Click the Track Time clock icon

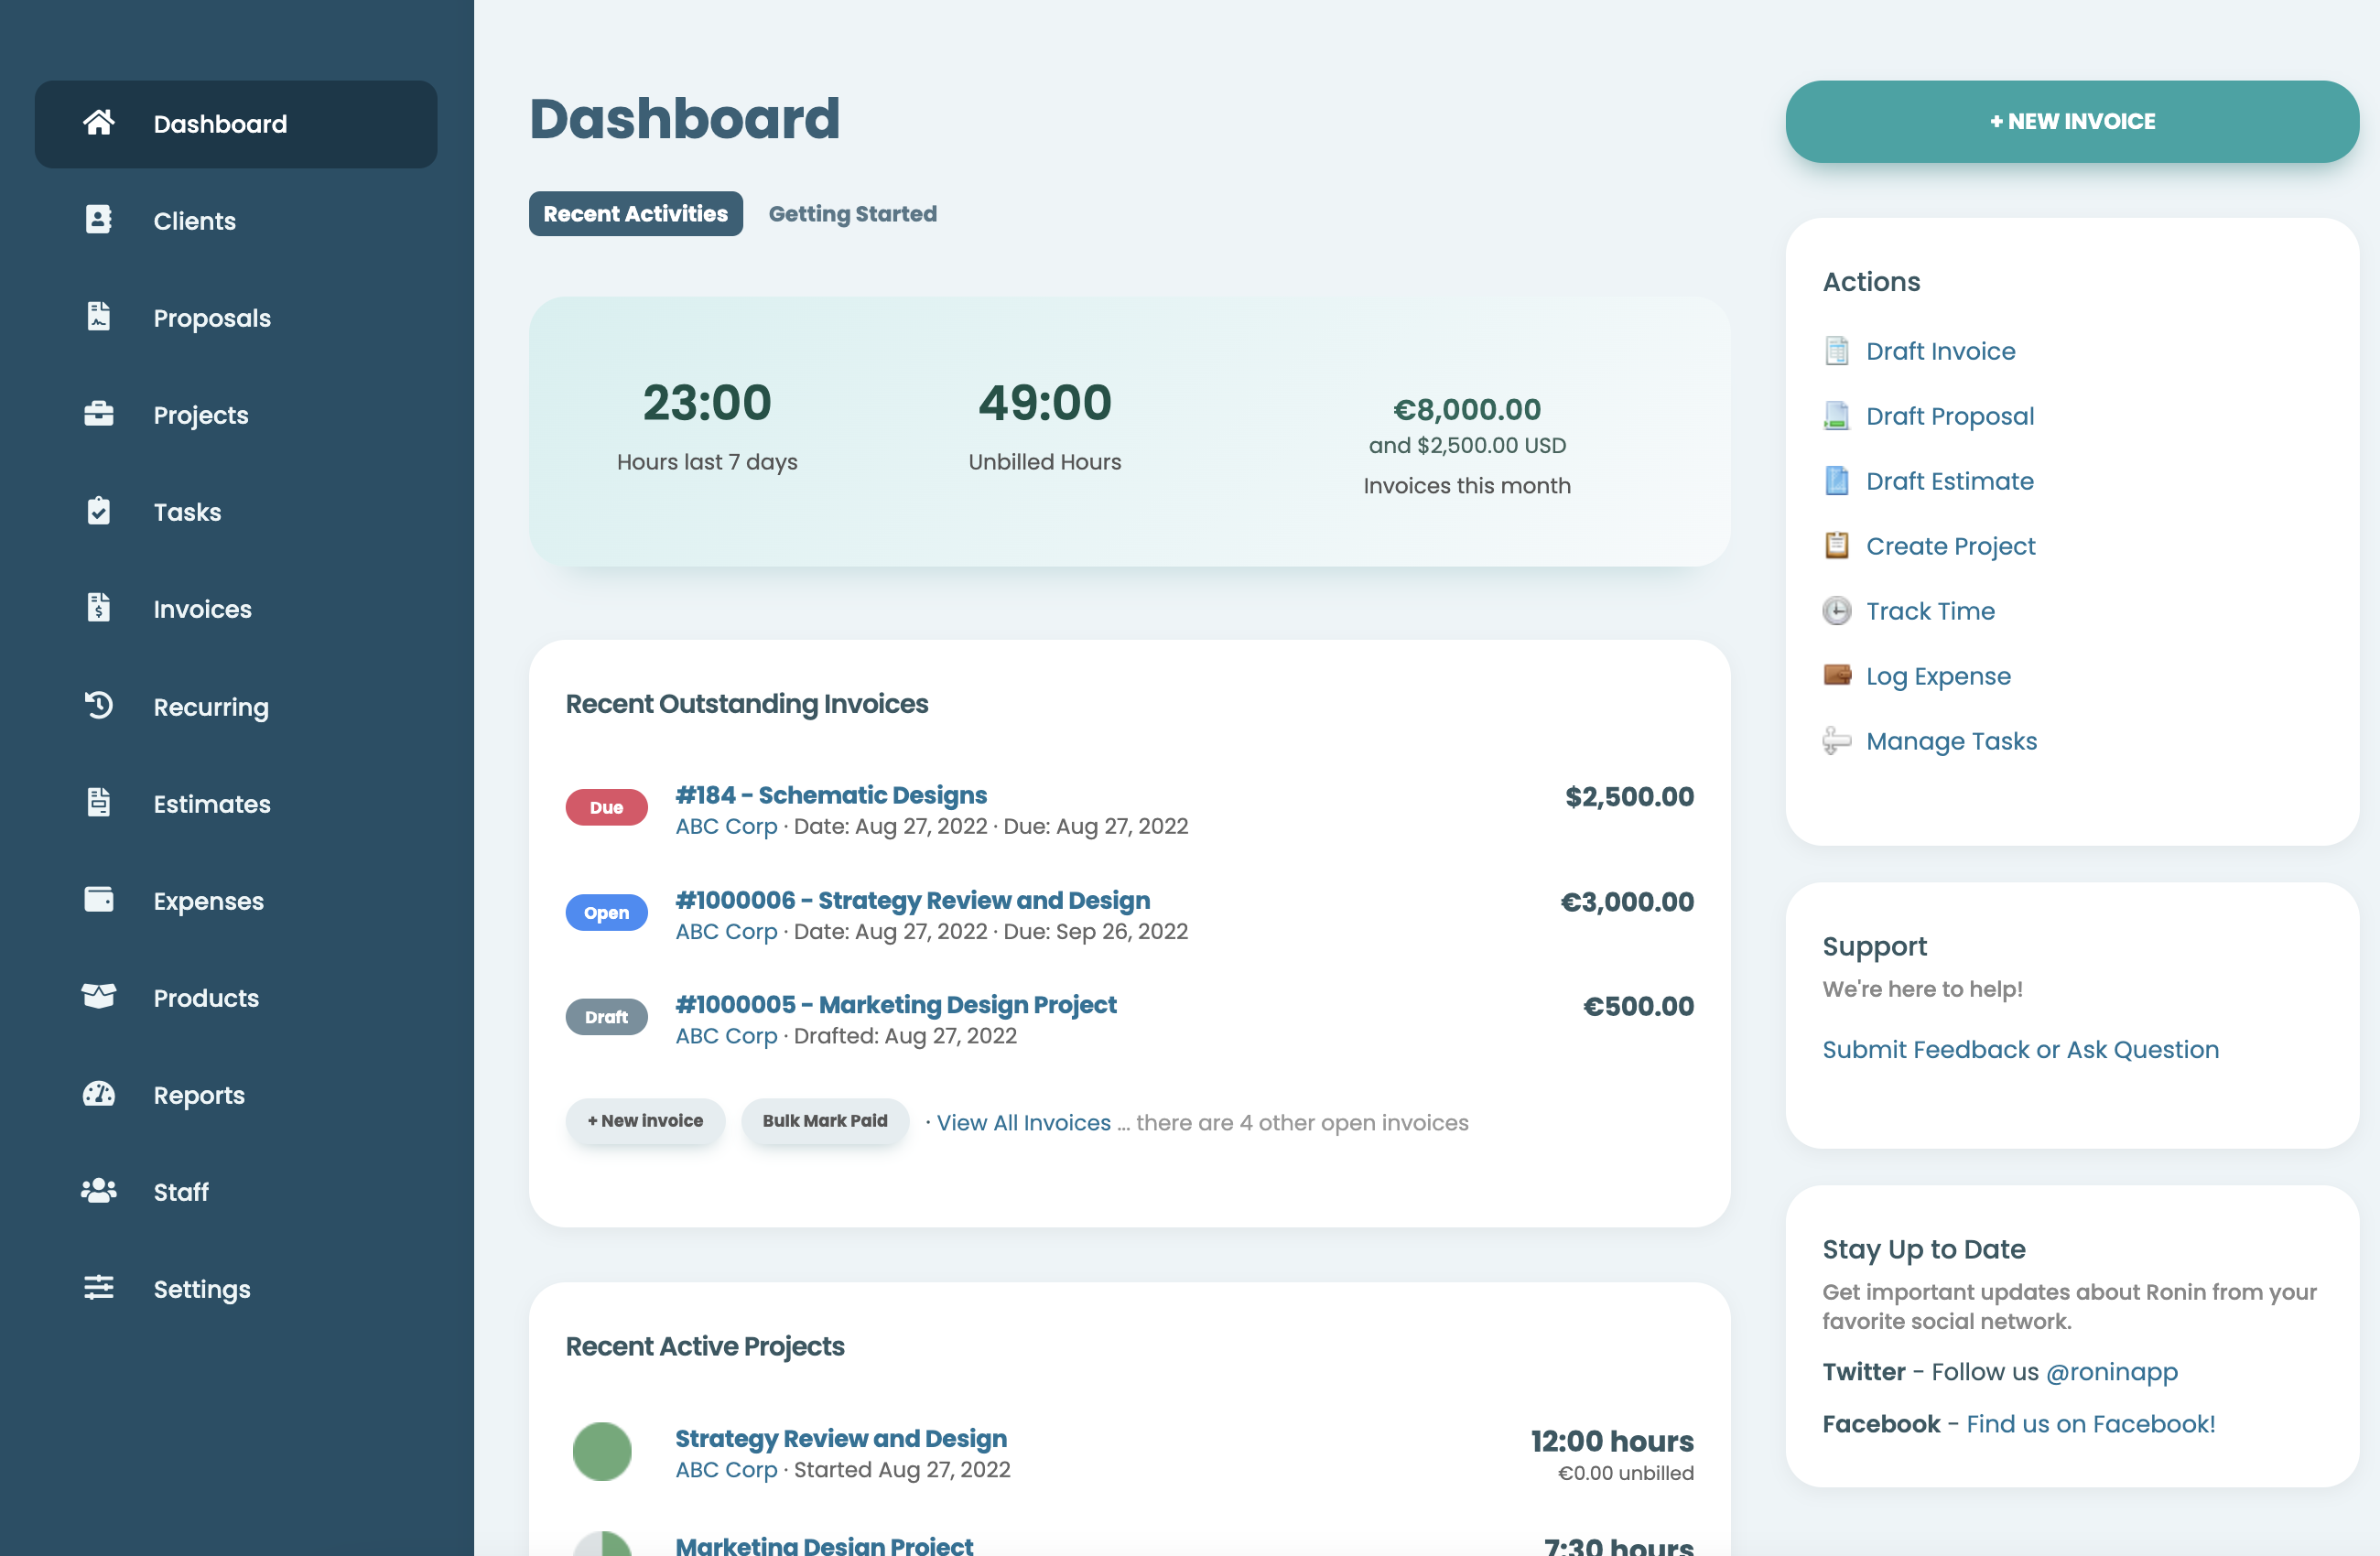[x=1836, y=611]
